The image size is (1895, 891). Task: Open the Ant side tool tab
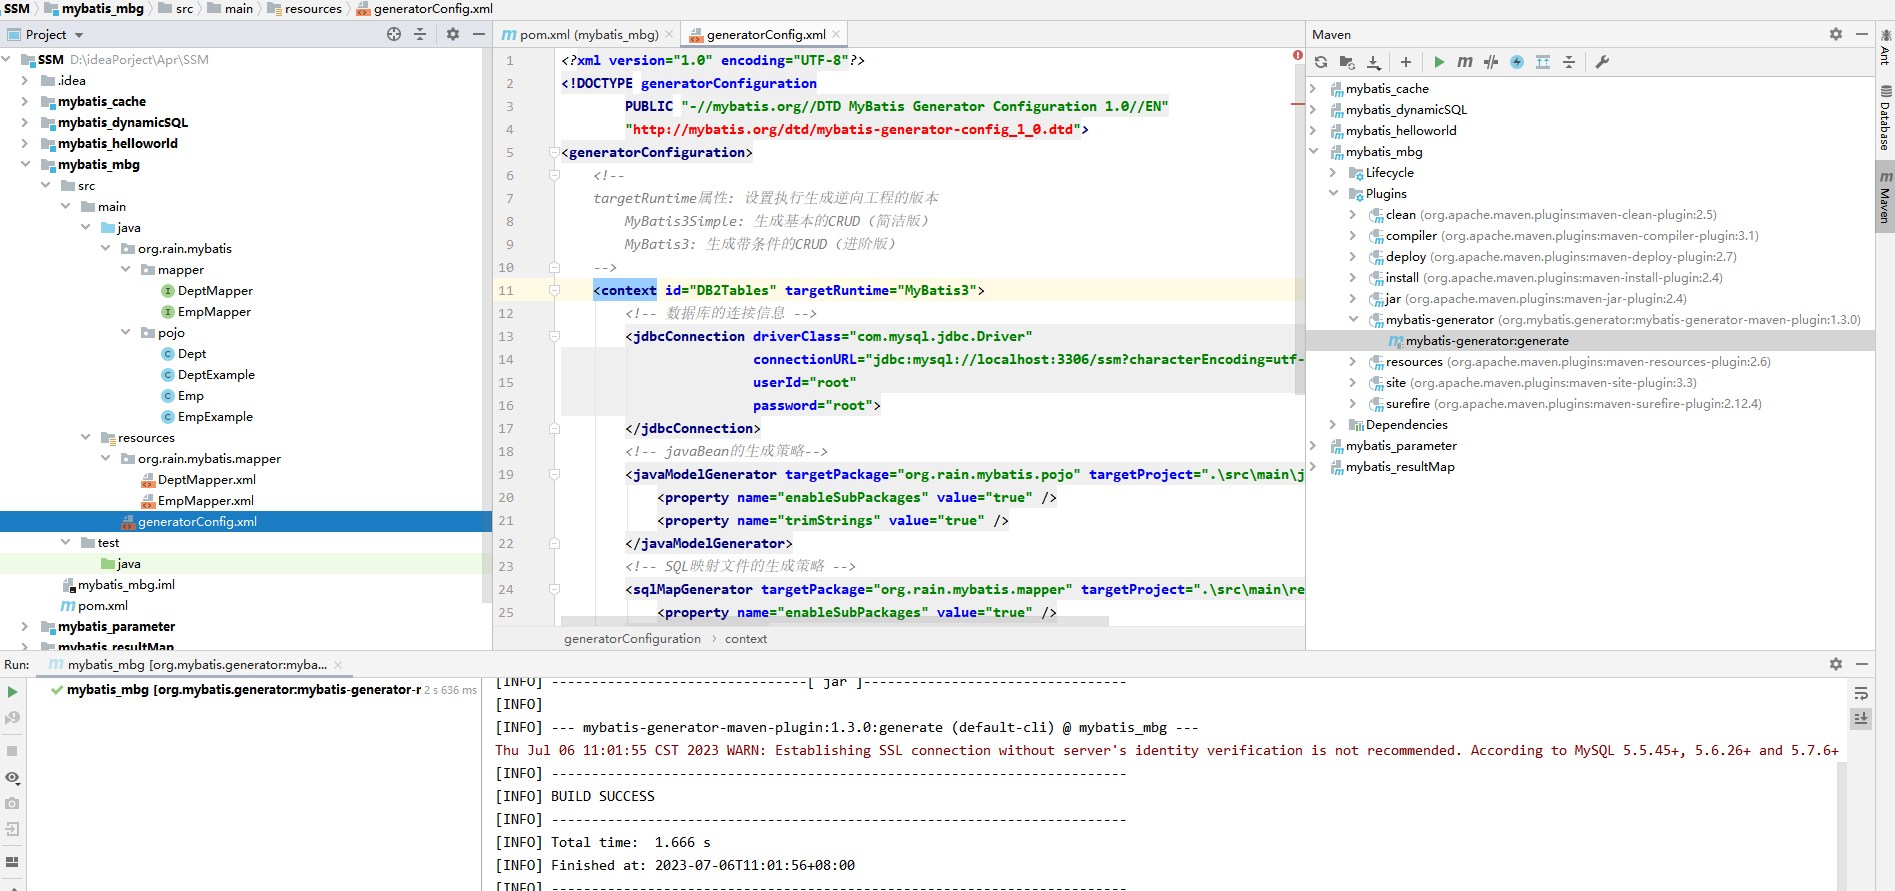pyautogui.click(x=1885, y=47)
